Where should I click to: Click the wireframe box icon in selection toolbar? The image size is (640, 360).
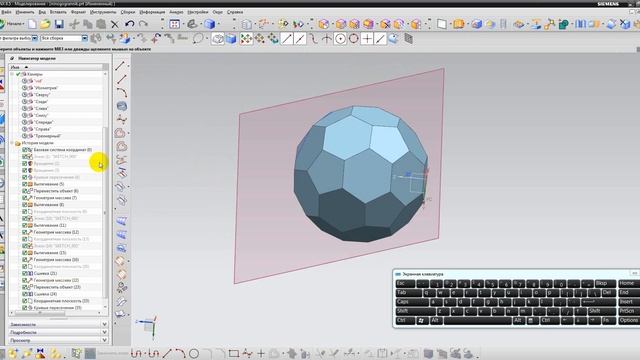point(218,39)
